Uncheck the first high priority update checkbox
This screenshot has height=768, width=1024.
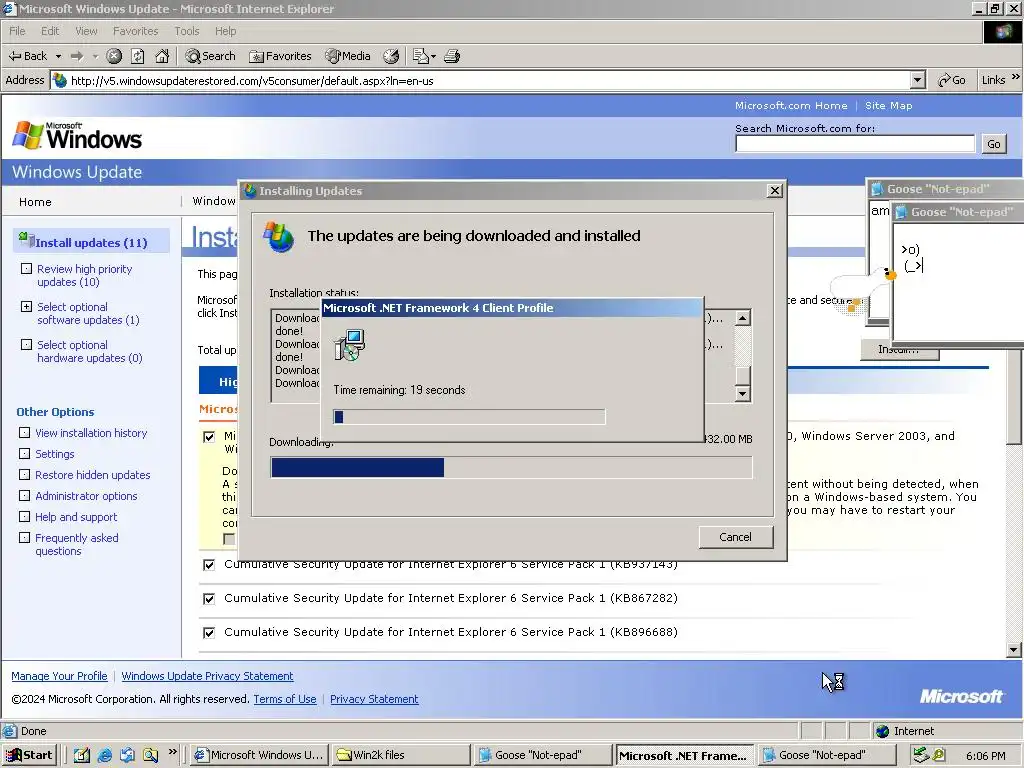tap(209, 437)
